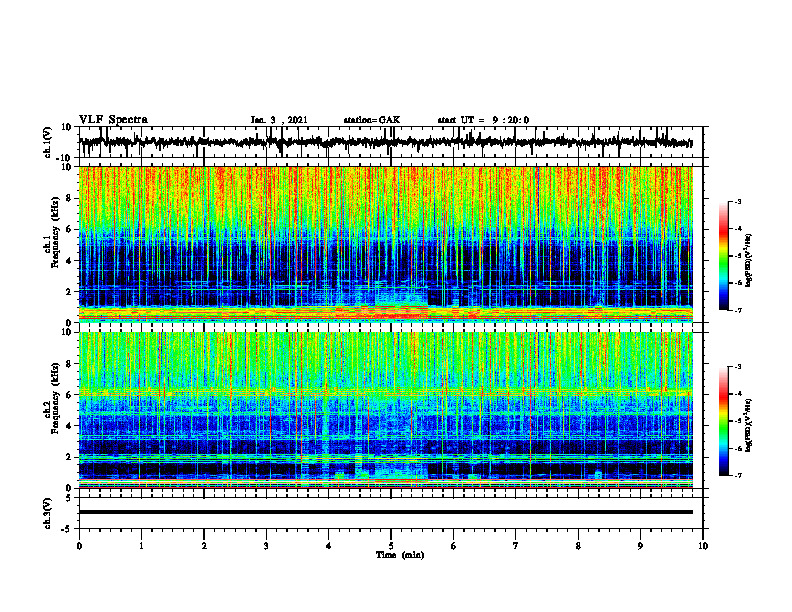Click the '-5' tick on ch.2 color bar
This screenshot has height=612, width=792.
[737, 421]
